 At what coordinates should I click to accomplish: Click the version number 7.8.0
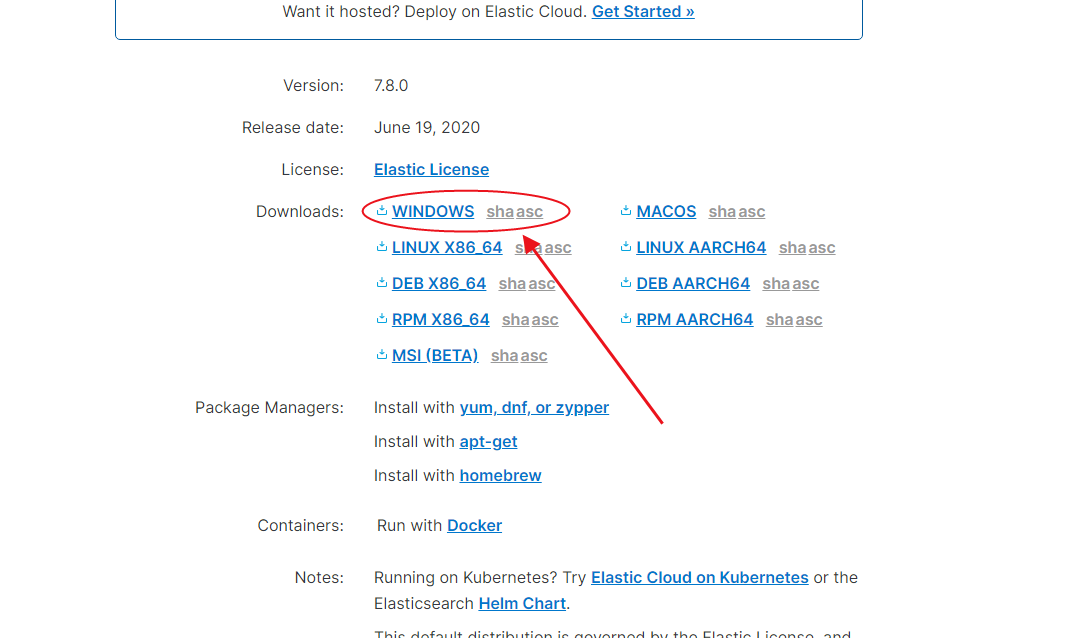click(391, 85)
